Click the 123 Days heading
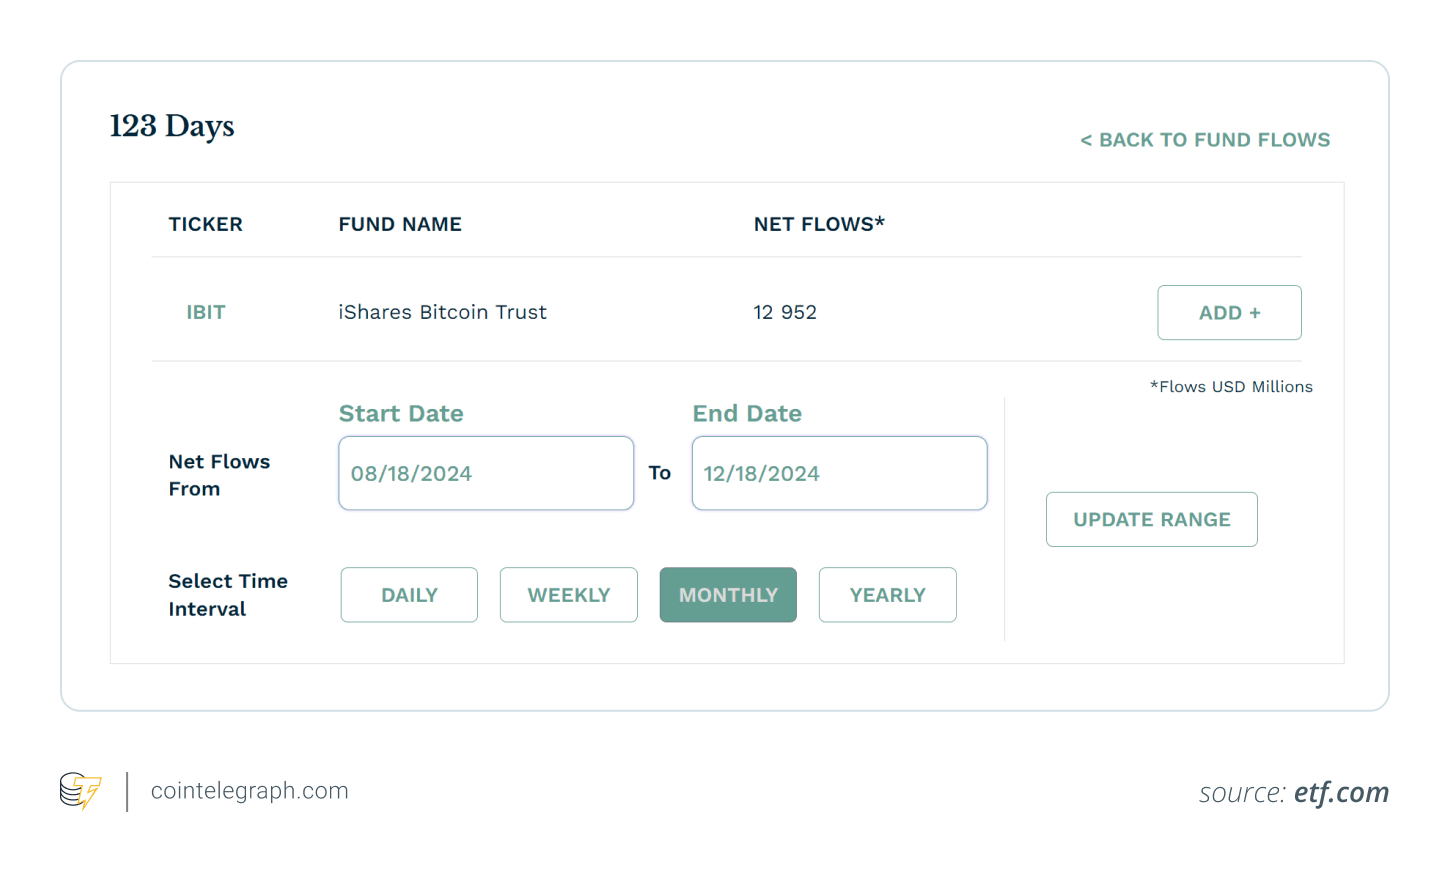Screen dimensions: 1450x872 [171, 126]
